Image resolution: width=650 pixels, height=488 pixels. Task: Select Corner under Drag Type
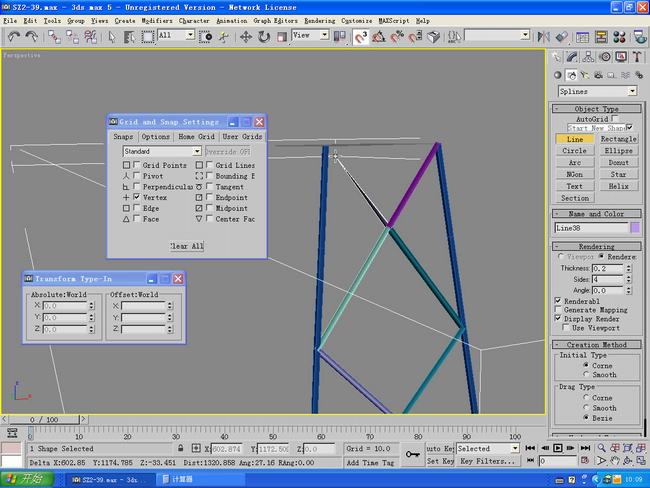tap(586, 397)
